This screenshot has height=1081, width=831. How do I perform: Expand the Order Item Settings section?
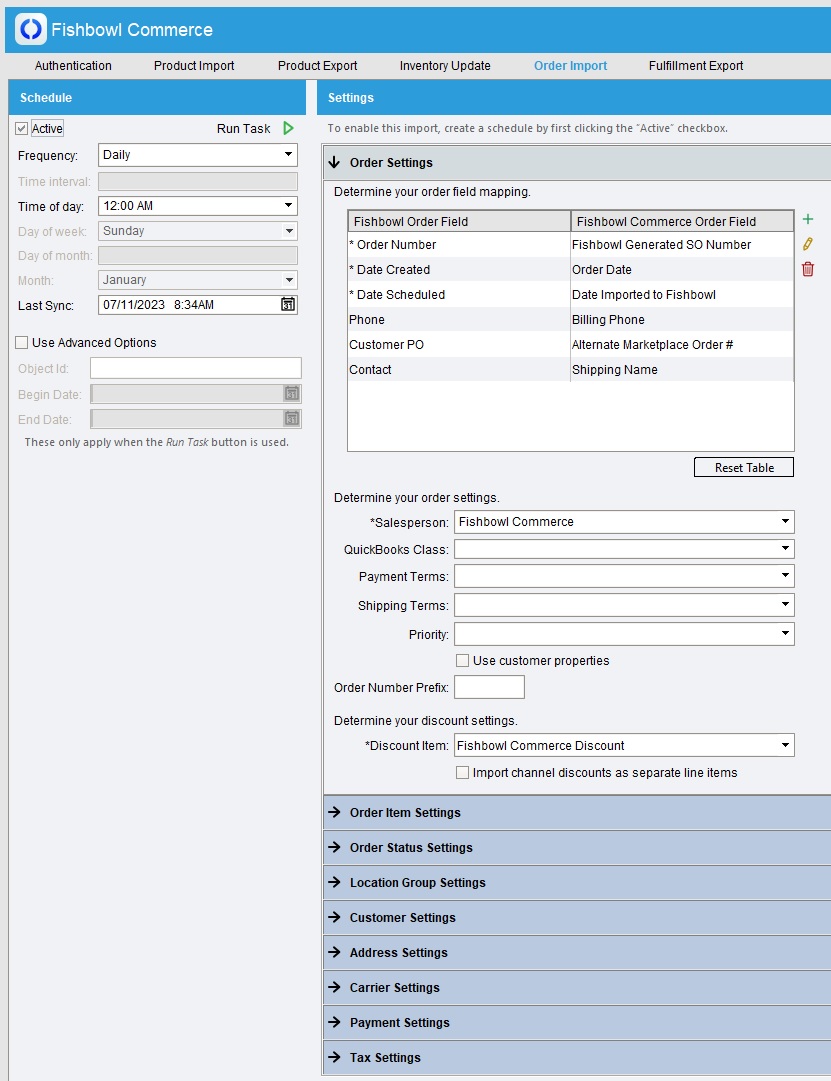pyautogui.click(x=405, y=813)
